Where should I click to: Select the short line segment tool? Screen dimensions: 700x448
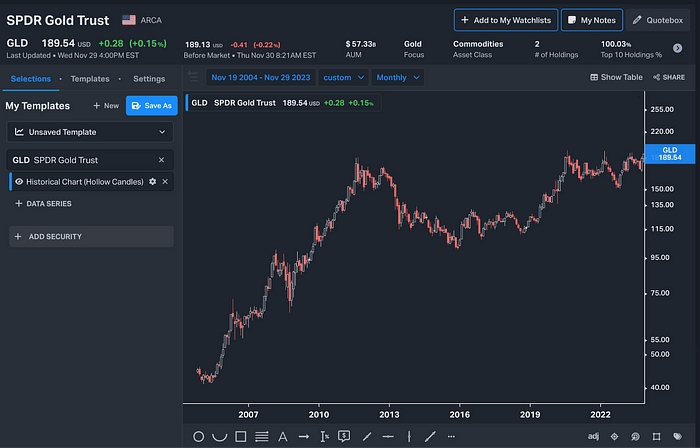[x=367, y=436]
